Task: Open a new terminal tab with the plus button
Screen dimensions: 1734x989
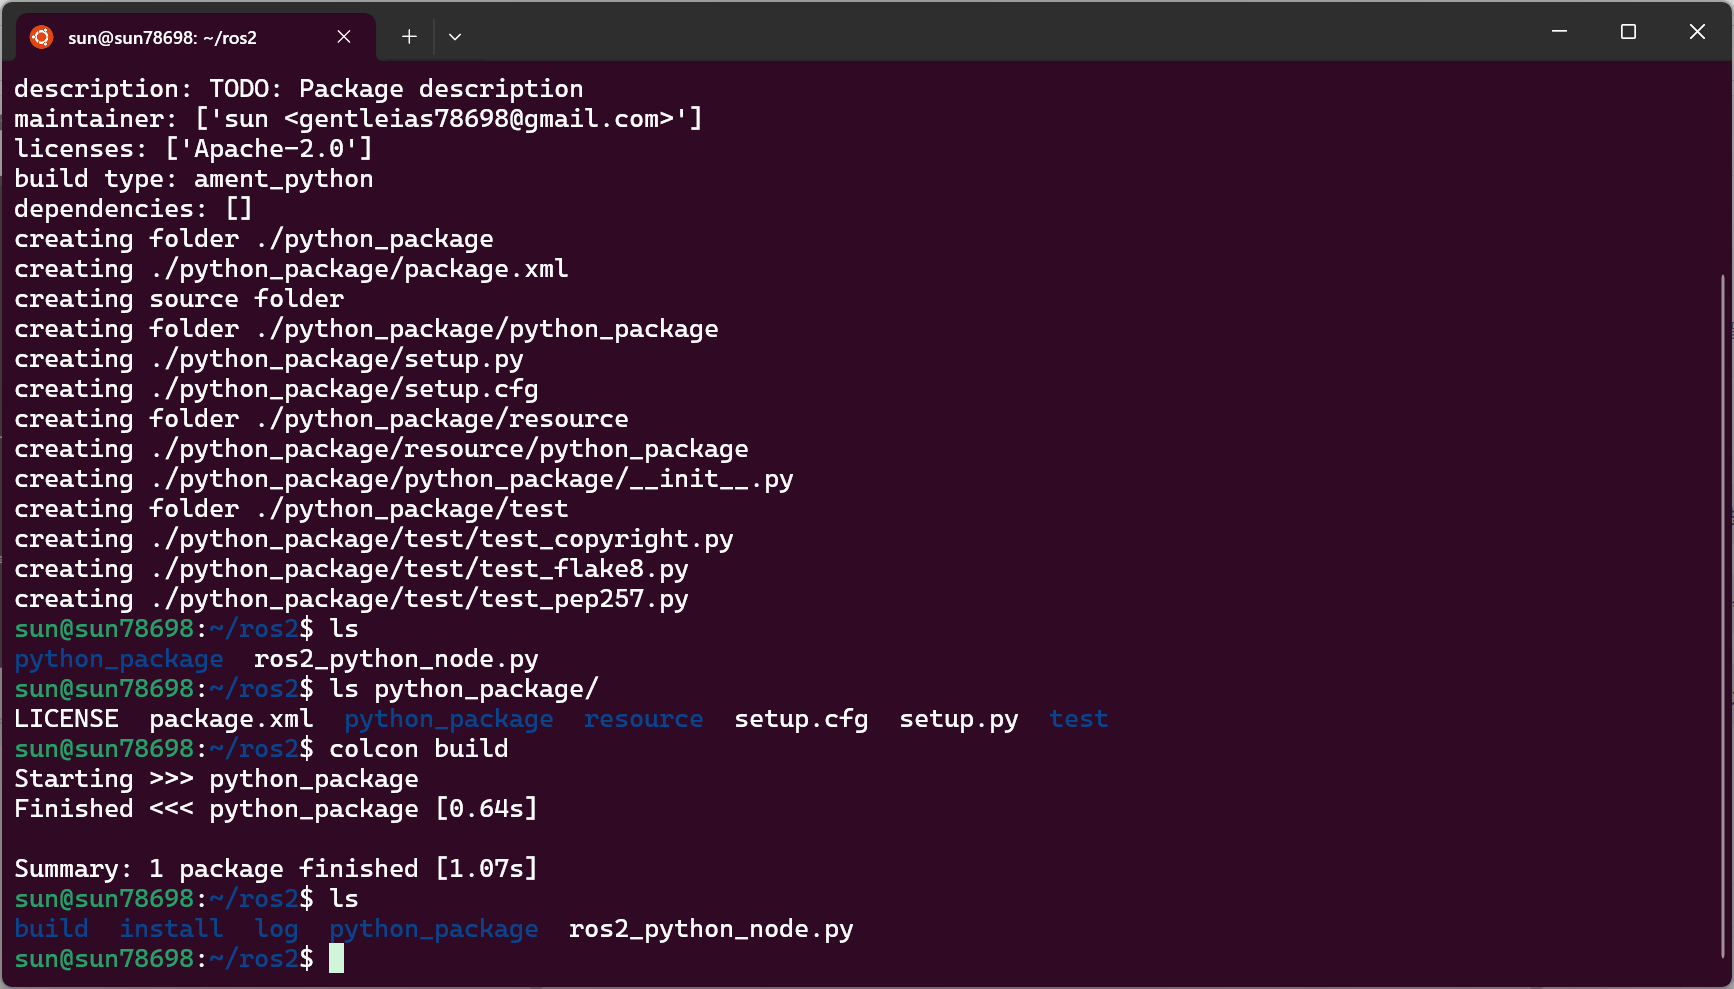Action: click(x=408, y=36)
